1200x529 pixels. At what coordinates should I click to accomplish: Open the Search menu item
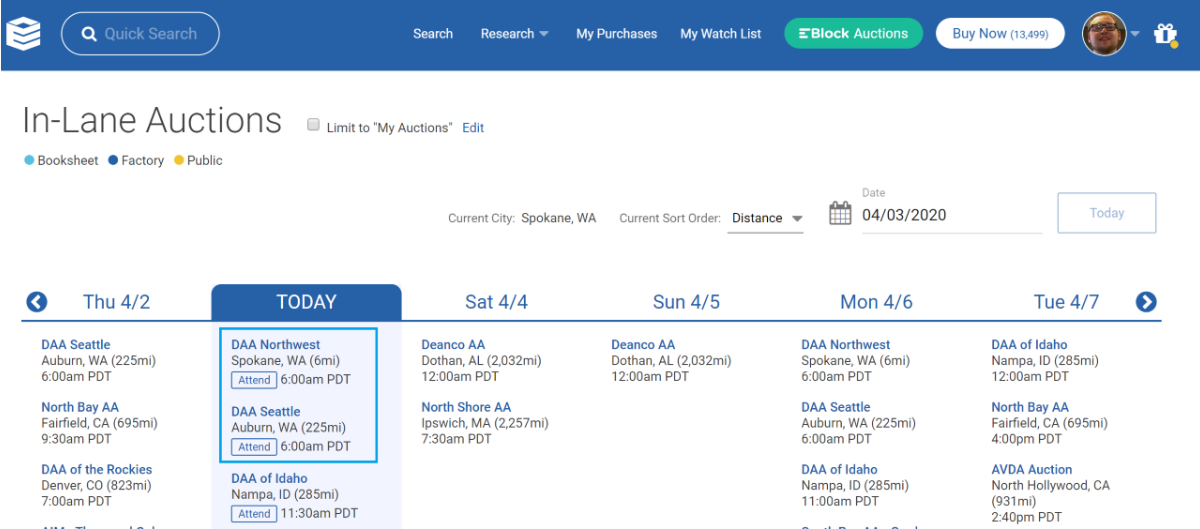[x=433, y=34]
